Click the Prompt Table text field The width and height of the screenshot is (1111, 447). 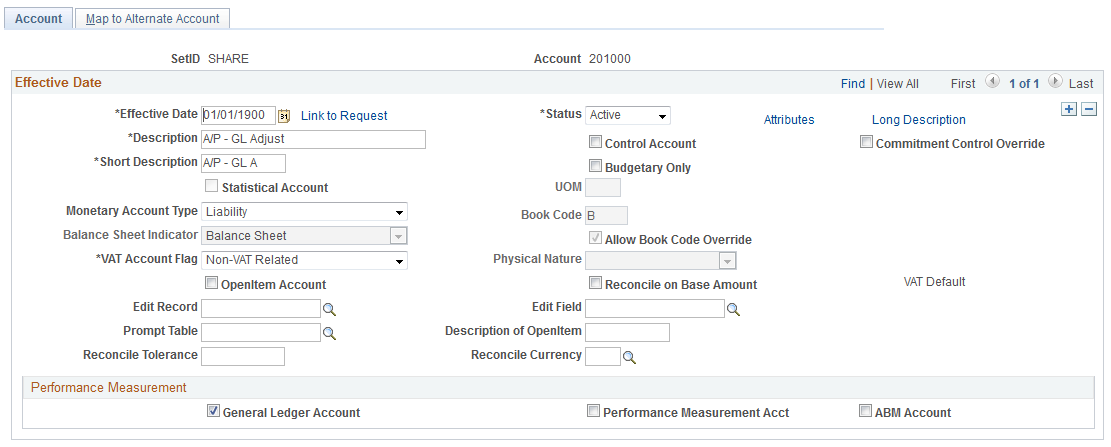pos(261,332)
